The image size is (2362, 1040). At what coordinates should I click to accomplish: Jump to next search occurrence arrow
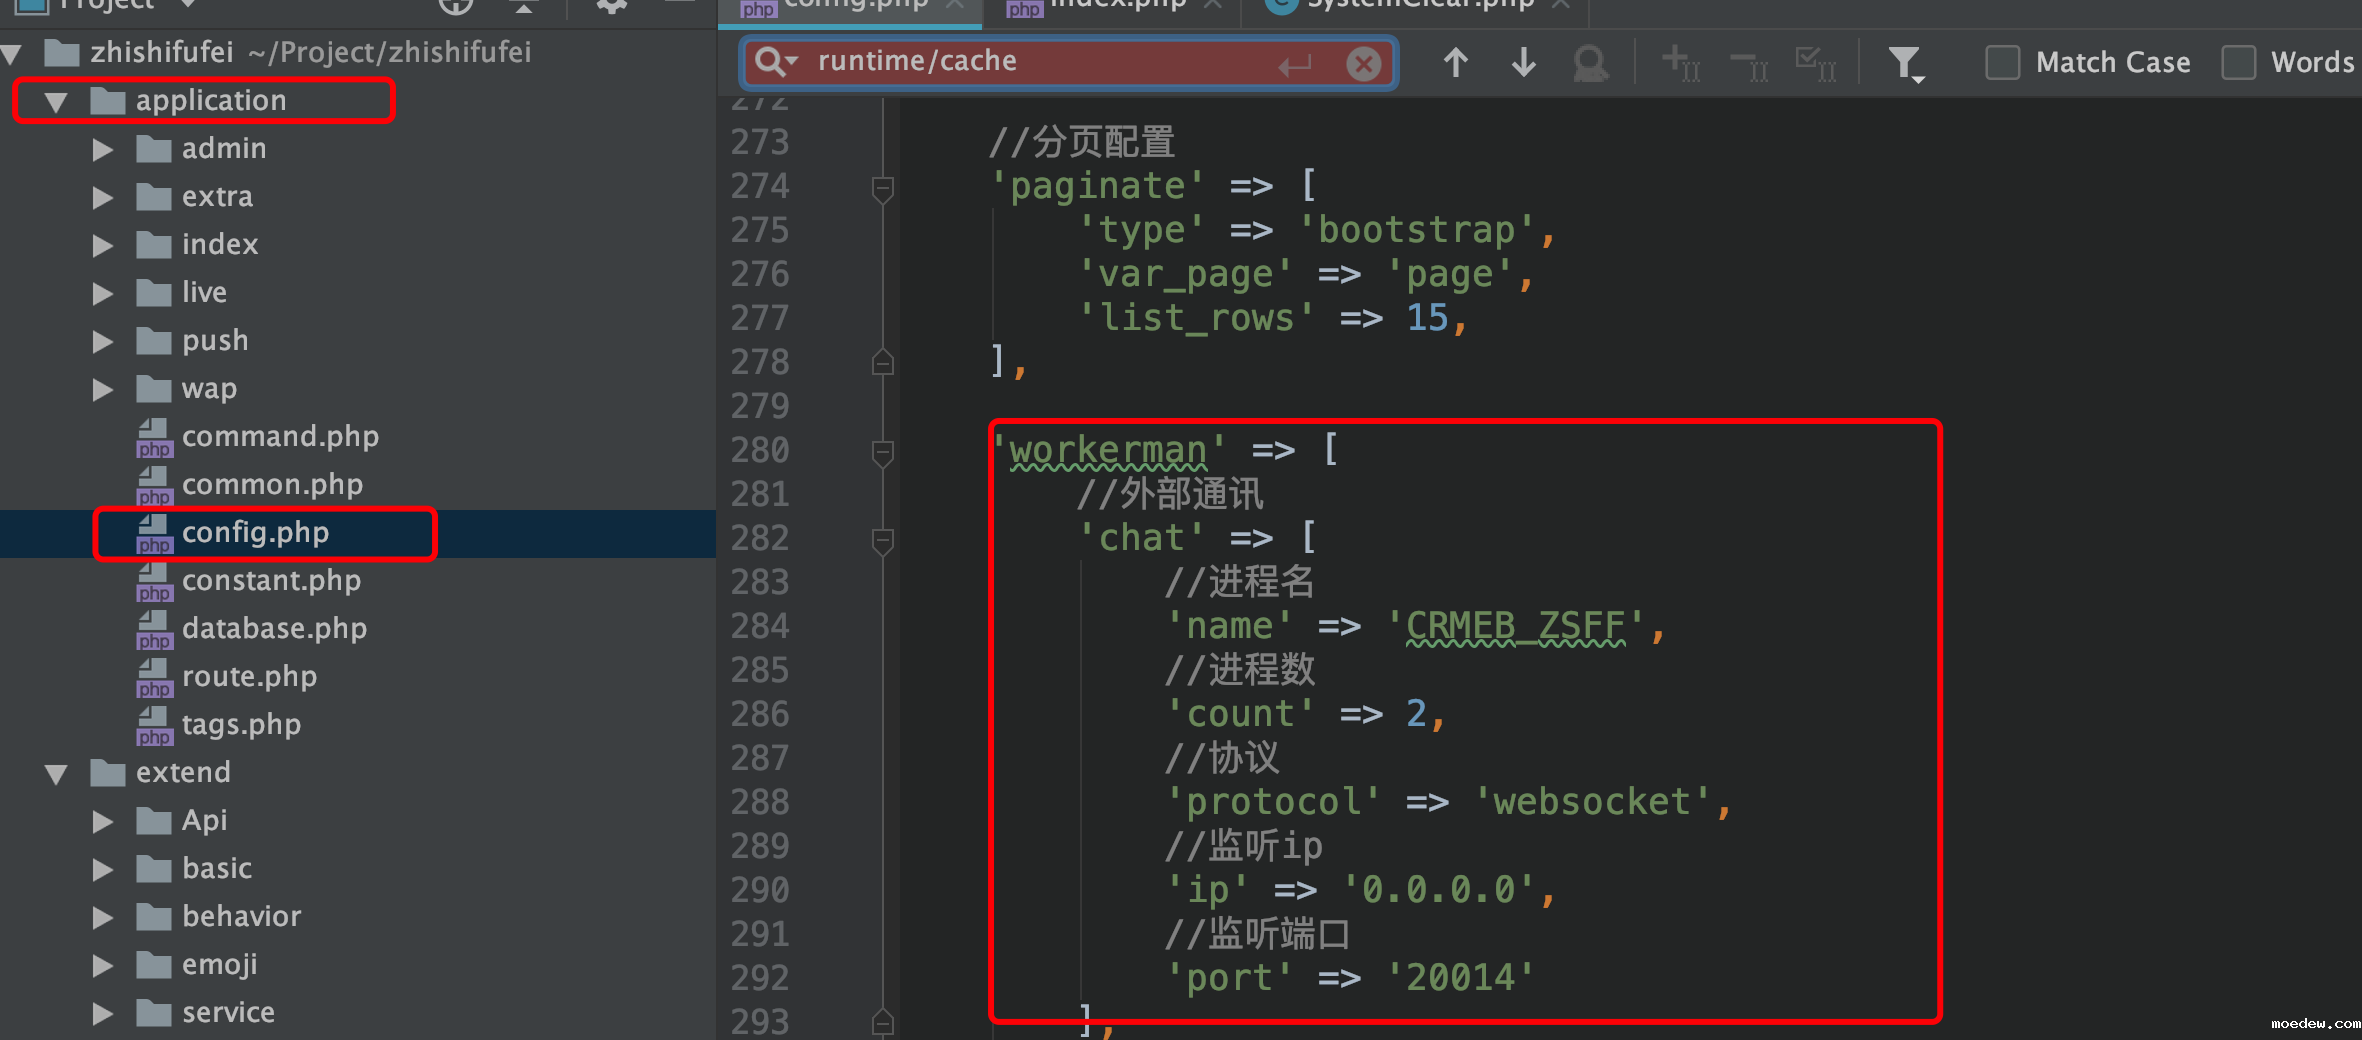1523,63
